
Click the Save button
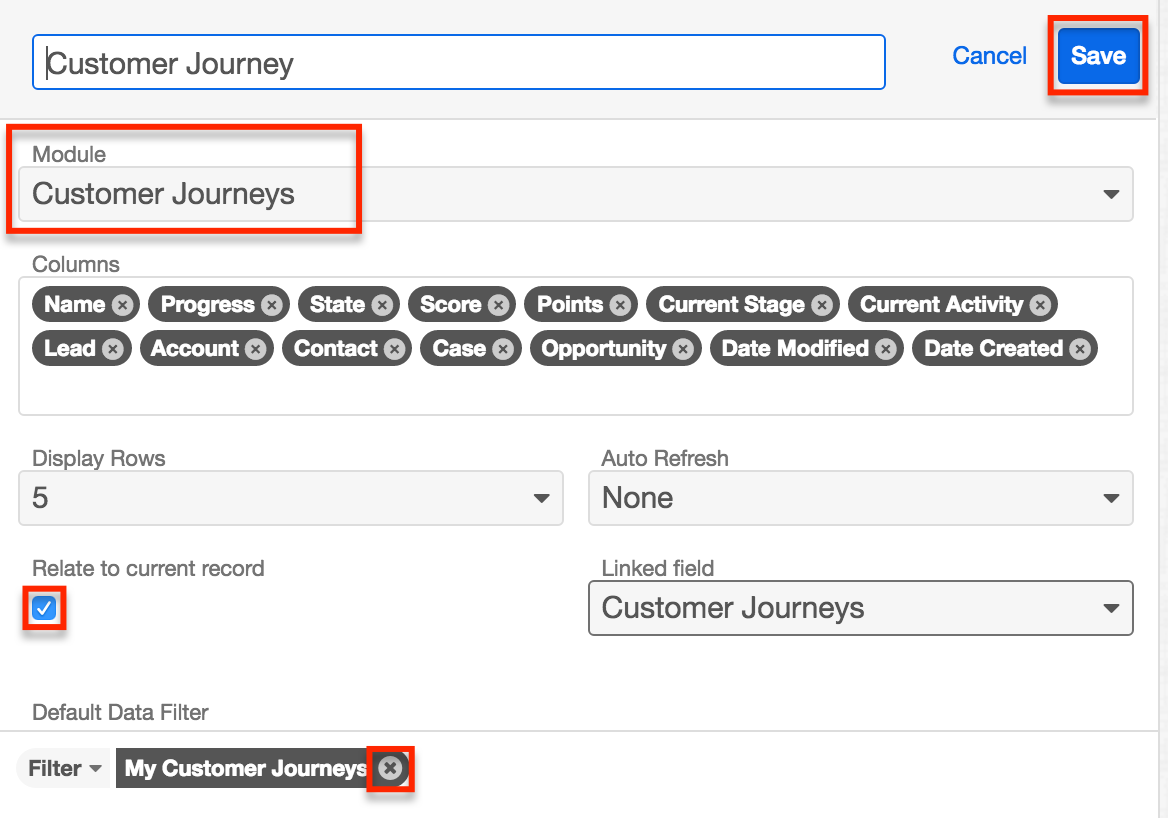pos(1098,57)
